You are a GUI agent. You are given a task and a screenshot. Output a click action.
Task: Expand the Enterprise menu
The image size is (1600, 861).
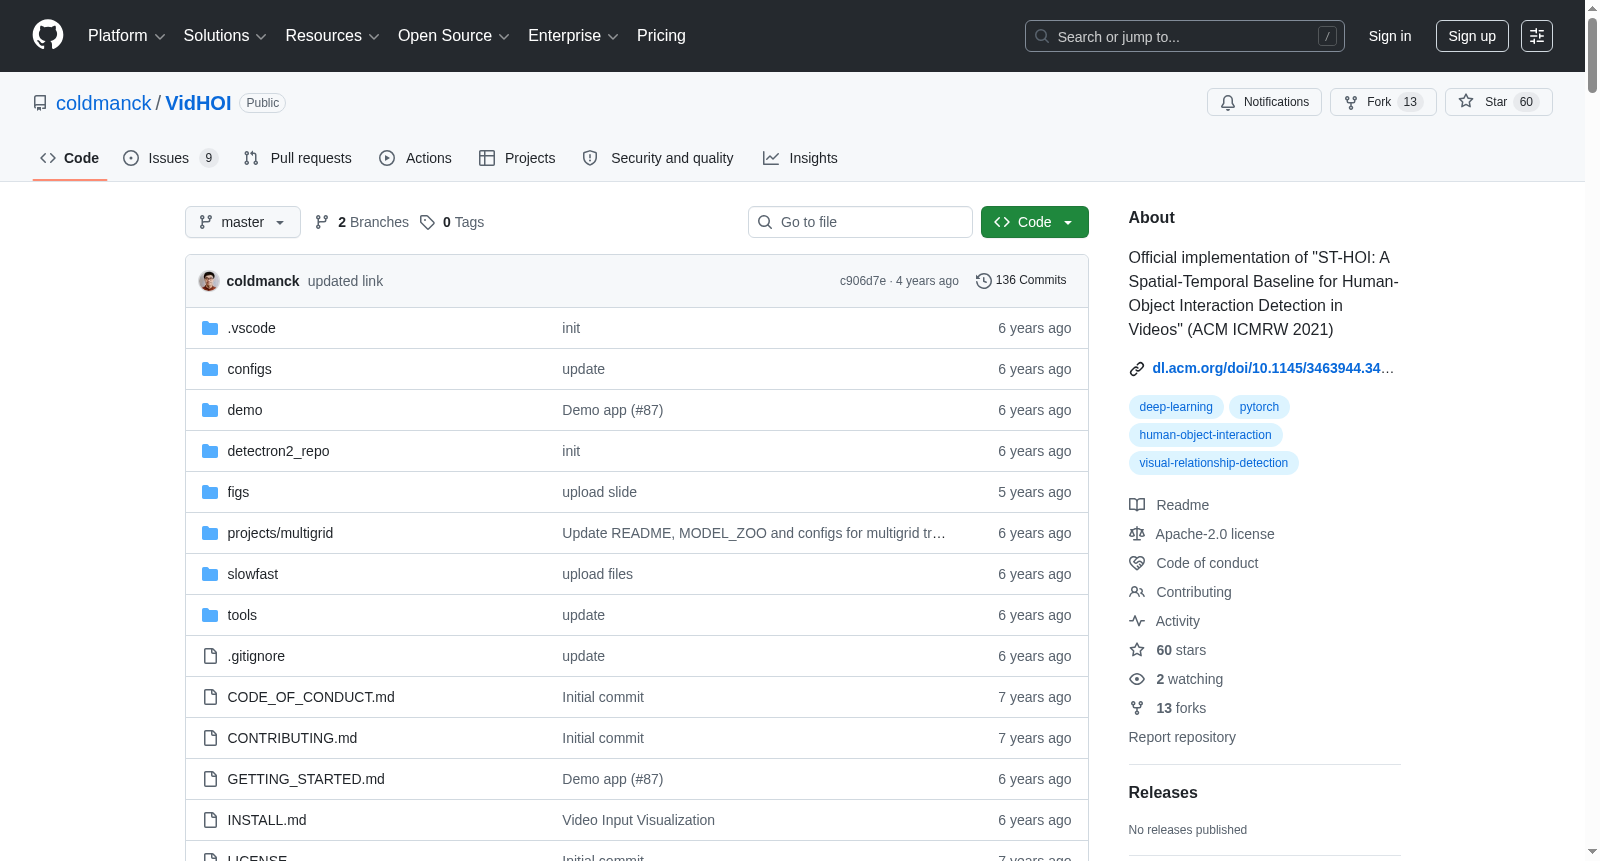pos(573,36)
